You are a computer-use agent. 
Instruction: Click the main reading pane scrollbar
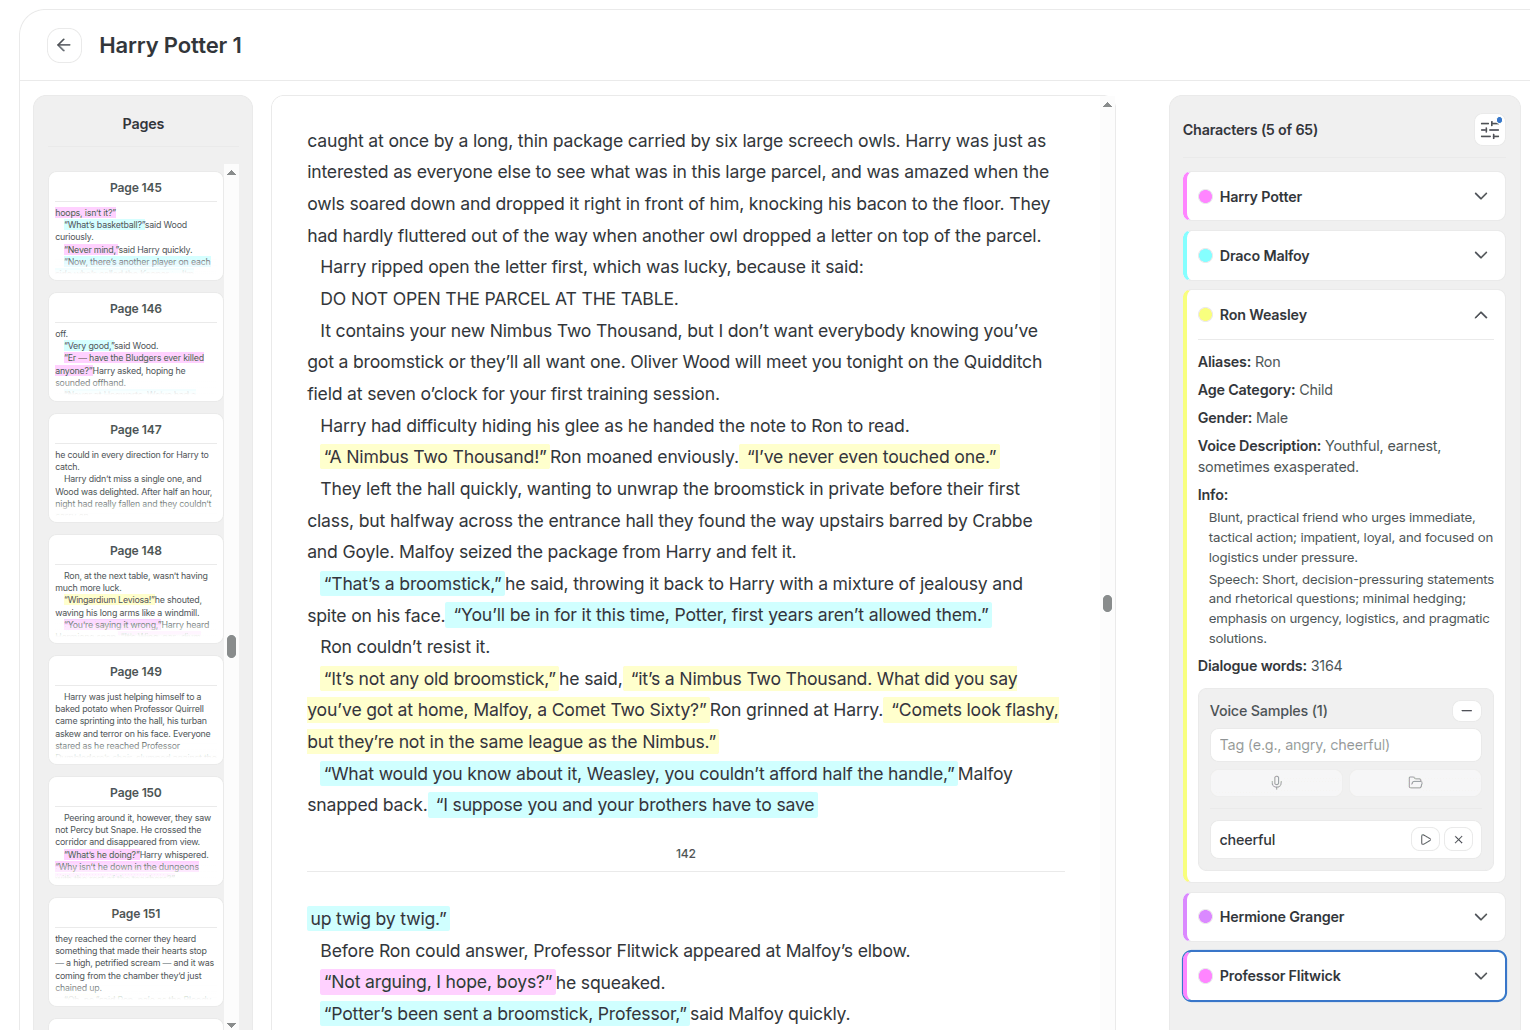point(1107,604)
